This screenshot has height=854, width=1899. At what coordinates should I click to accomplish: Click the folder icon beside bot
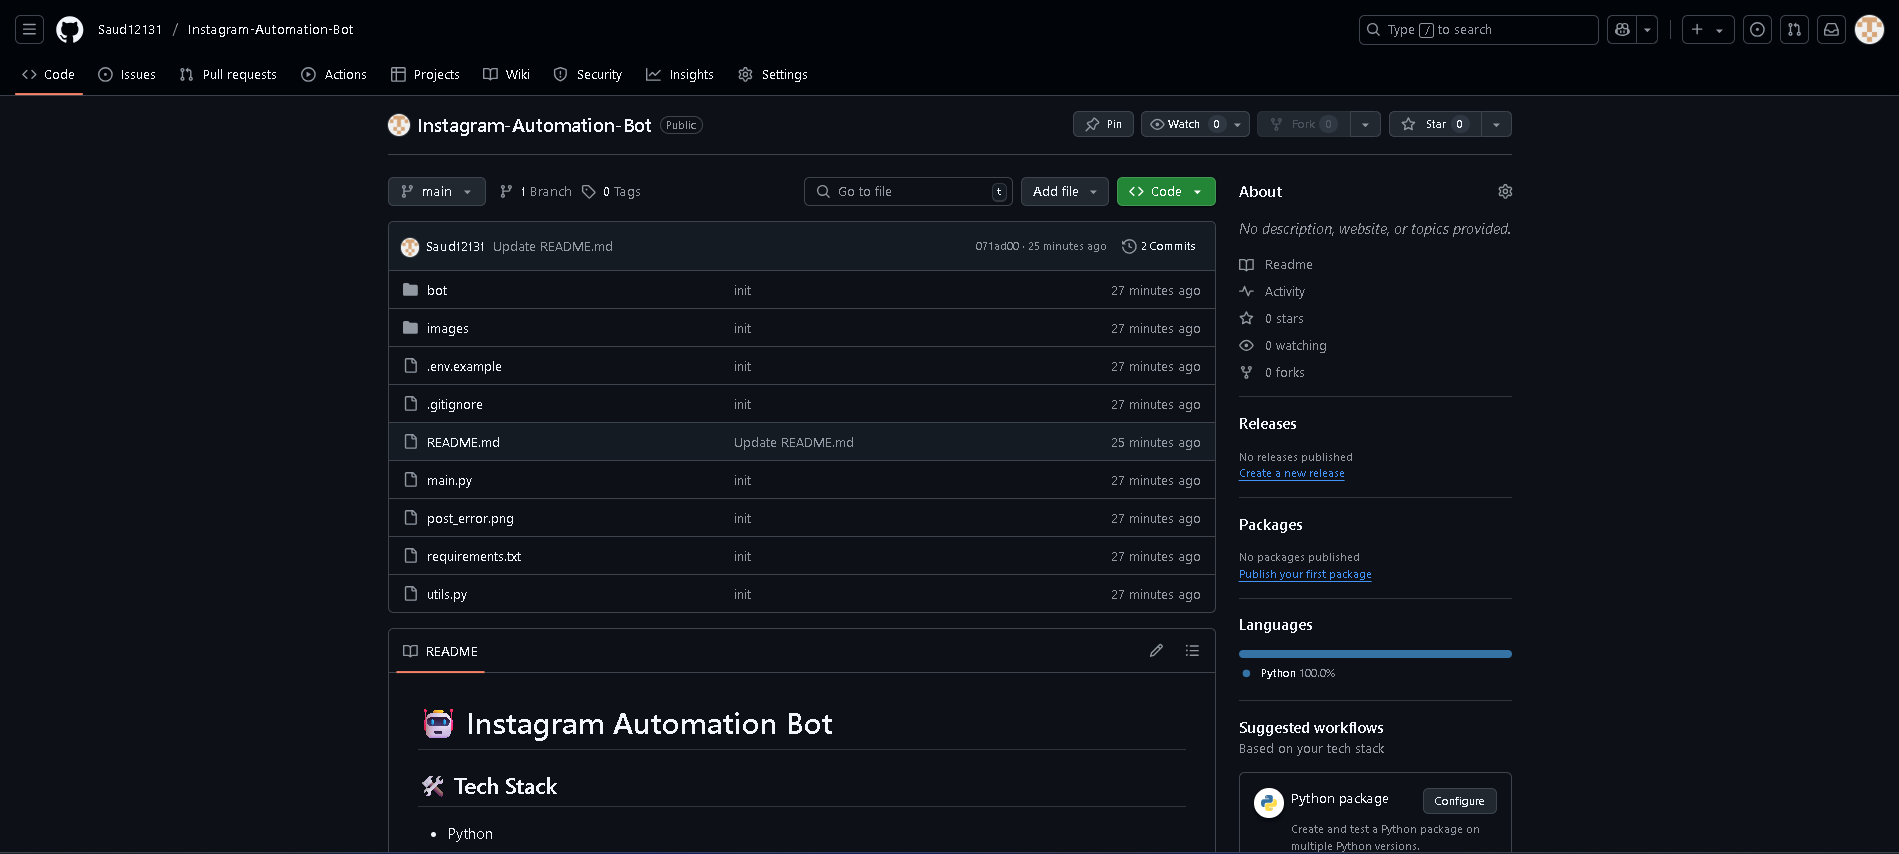(x=410, y=290)
